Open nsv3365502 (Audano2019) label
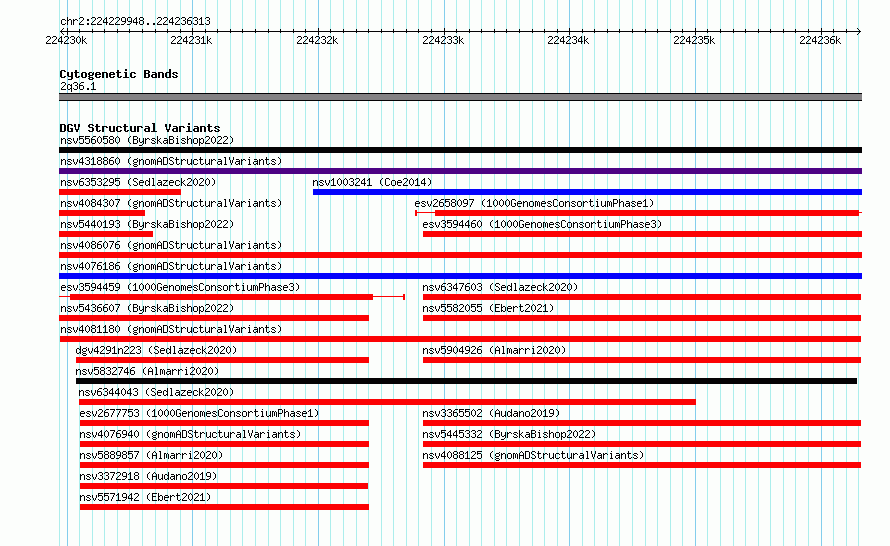 491,413
